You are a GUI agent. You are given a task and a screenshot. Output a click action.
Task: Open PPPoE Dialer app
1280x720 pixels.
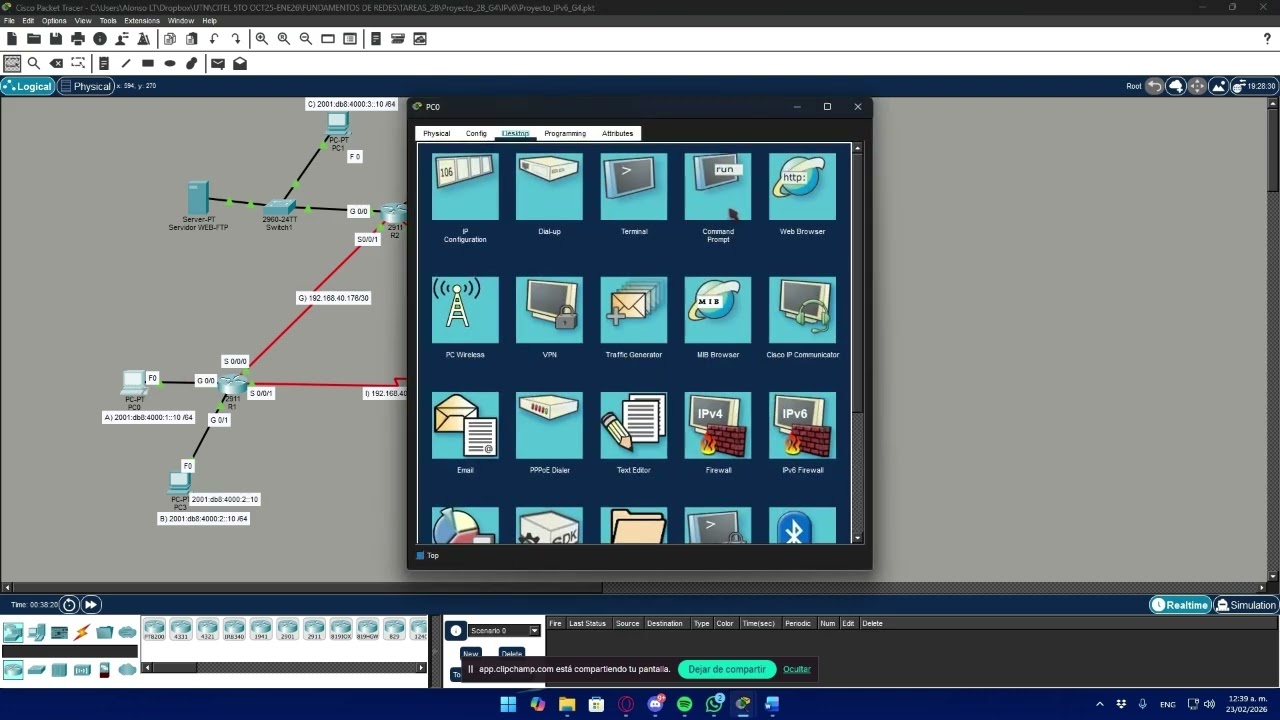point(549,425)
